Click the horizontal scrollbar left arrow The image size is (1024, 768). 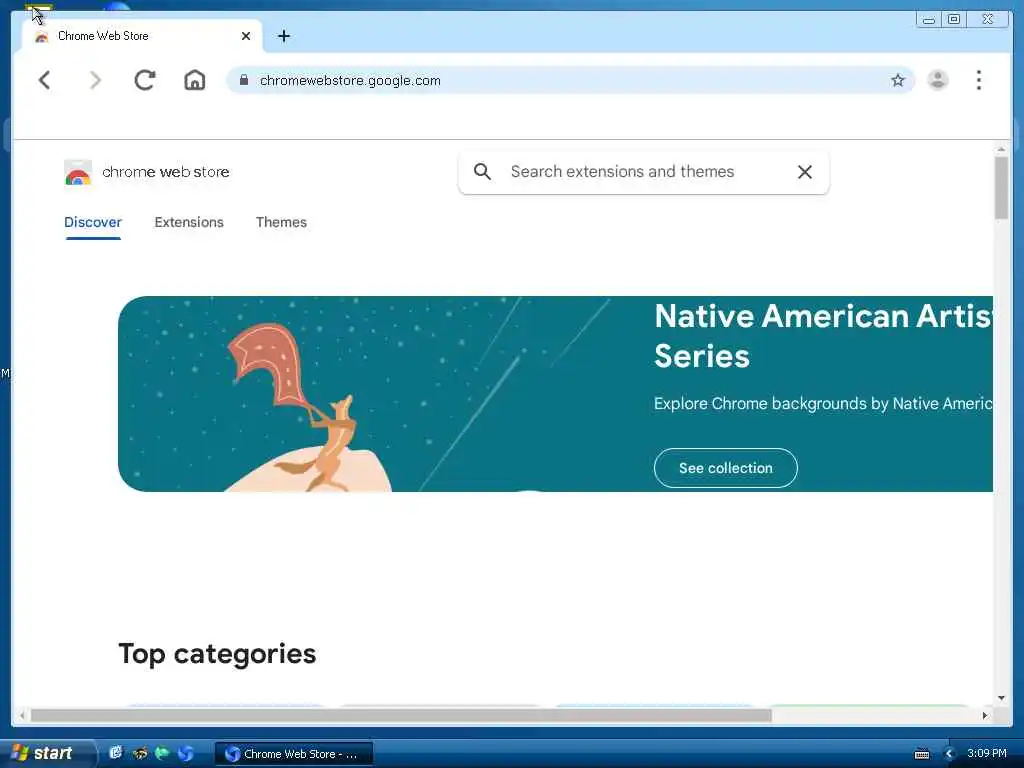[x=22, y=716]
